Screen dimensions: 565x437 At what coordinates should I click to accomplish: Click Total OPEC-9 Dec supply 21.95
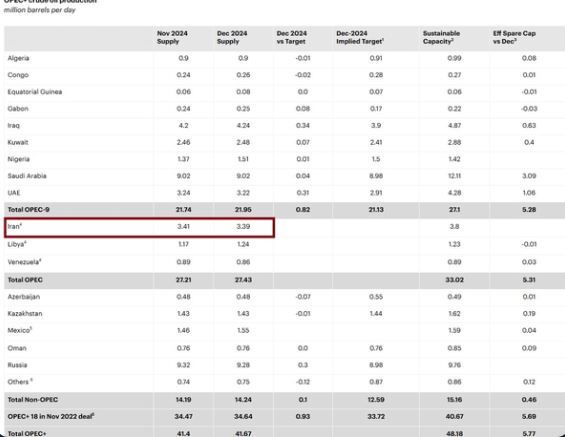pyautogui.click(x=243, y=209)
